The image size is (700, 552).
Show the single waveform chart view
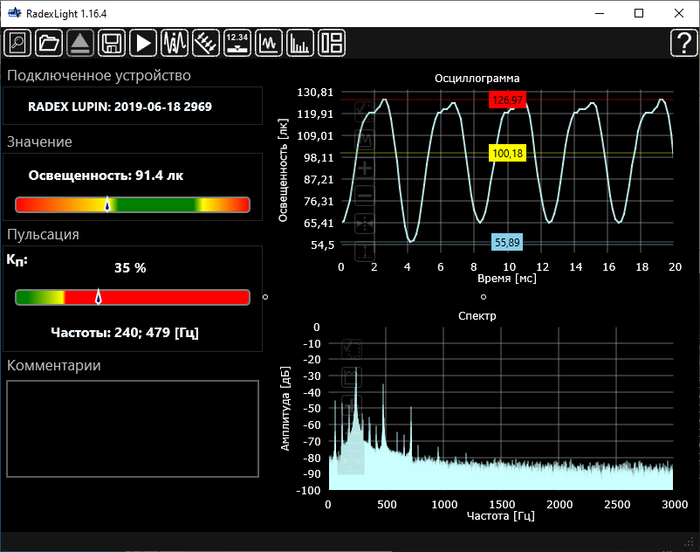(268, 42)
